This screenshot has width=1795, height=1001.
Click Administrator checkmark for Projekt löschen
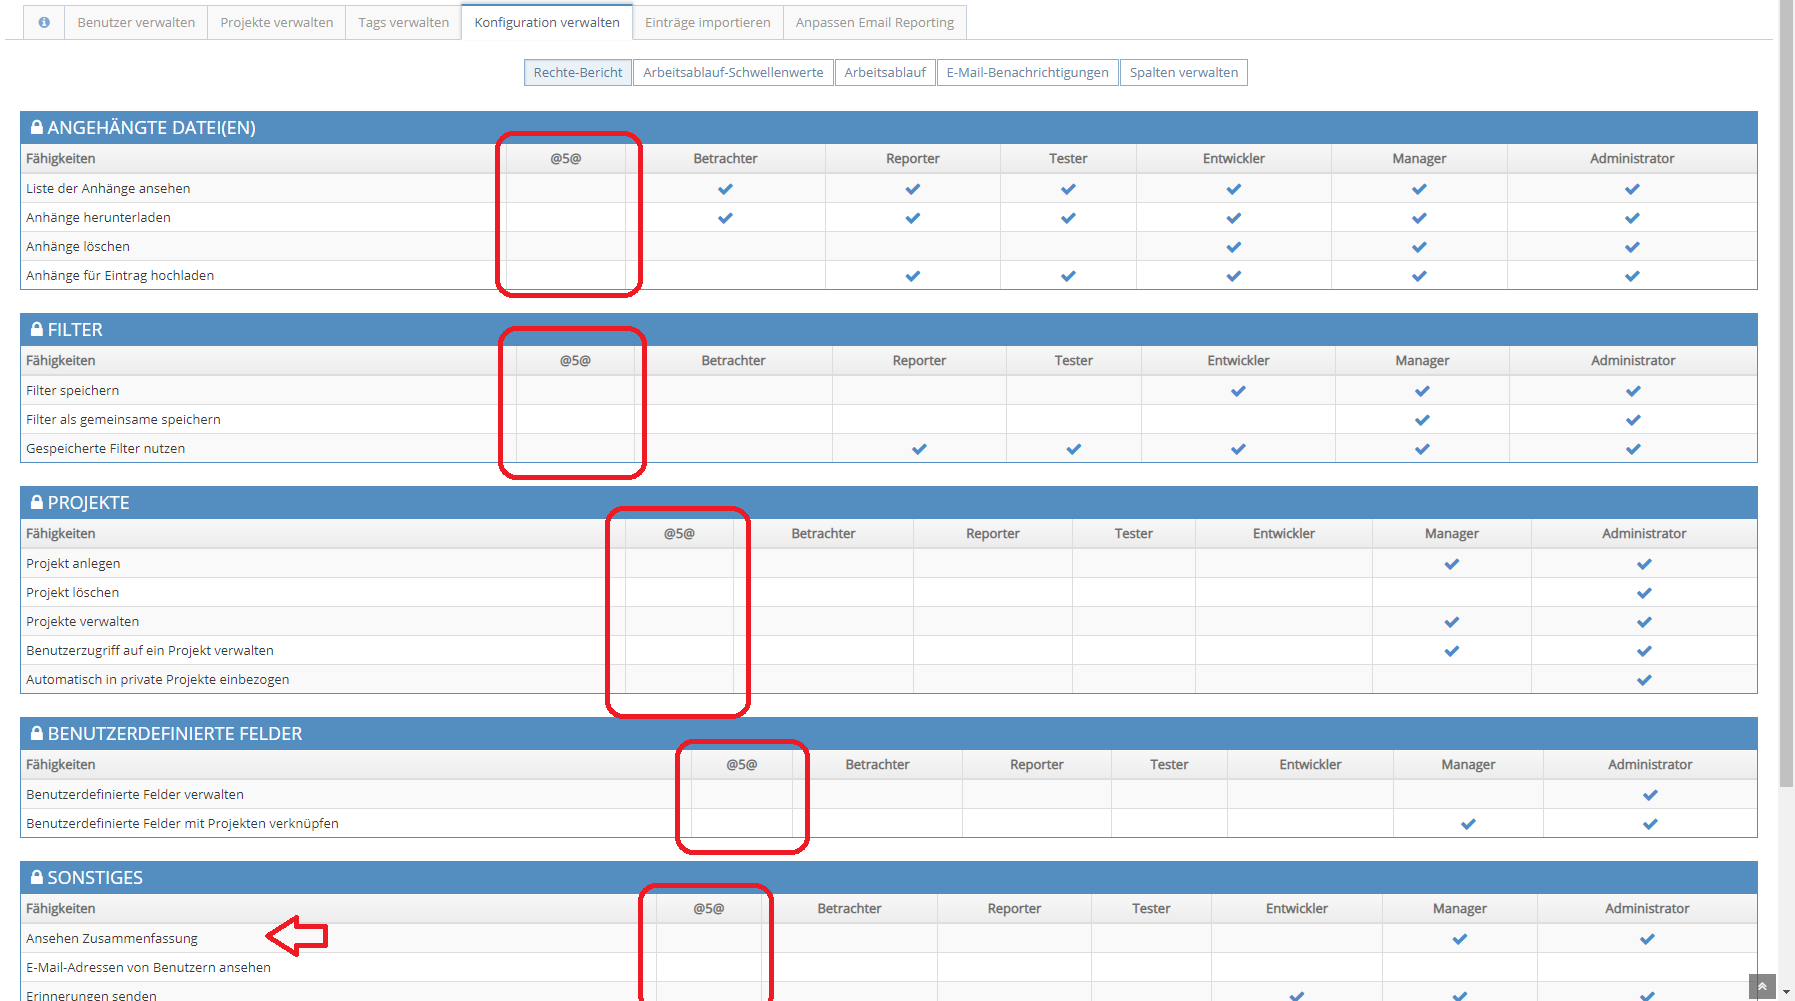click(x=1643, y=592)
